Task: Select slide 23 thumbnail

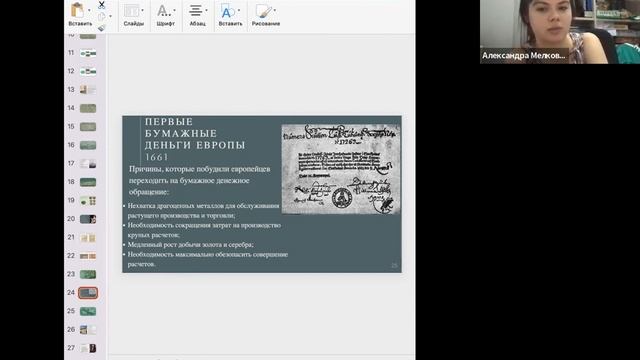Action: click(88, 274)
